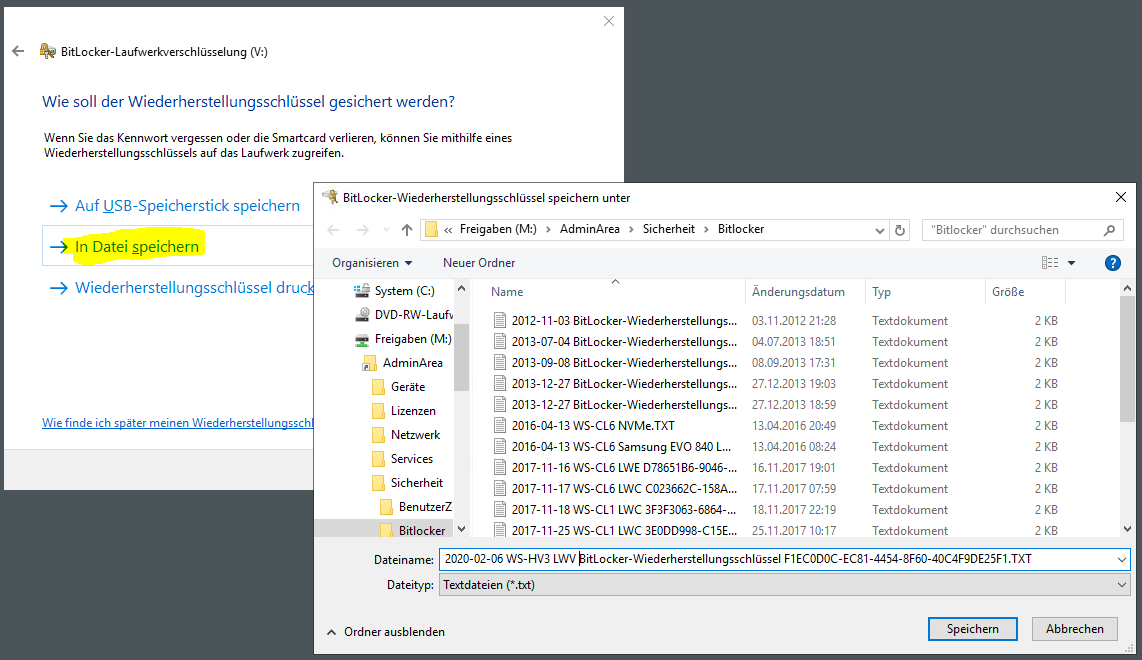Click the folder tree scrollbar thumb
The height and width of the screenshot is (660, 1142).
461,358
